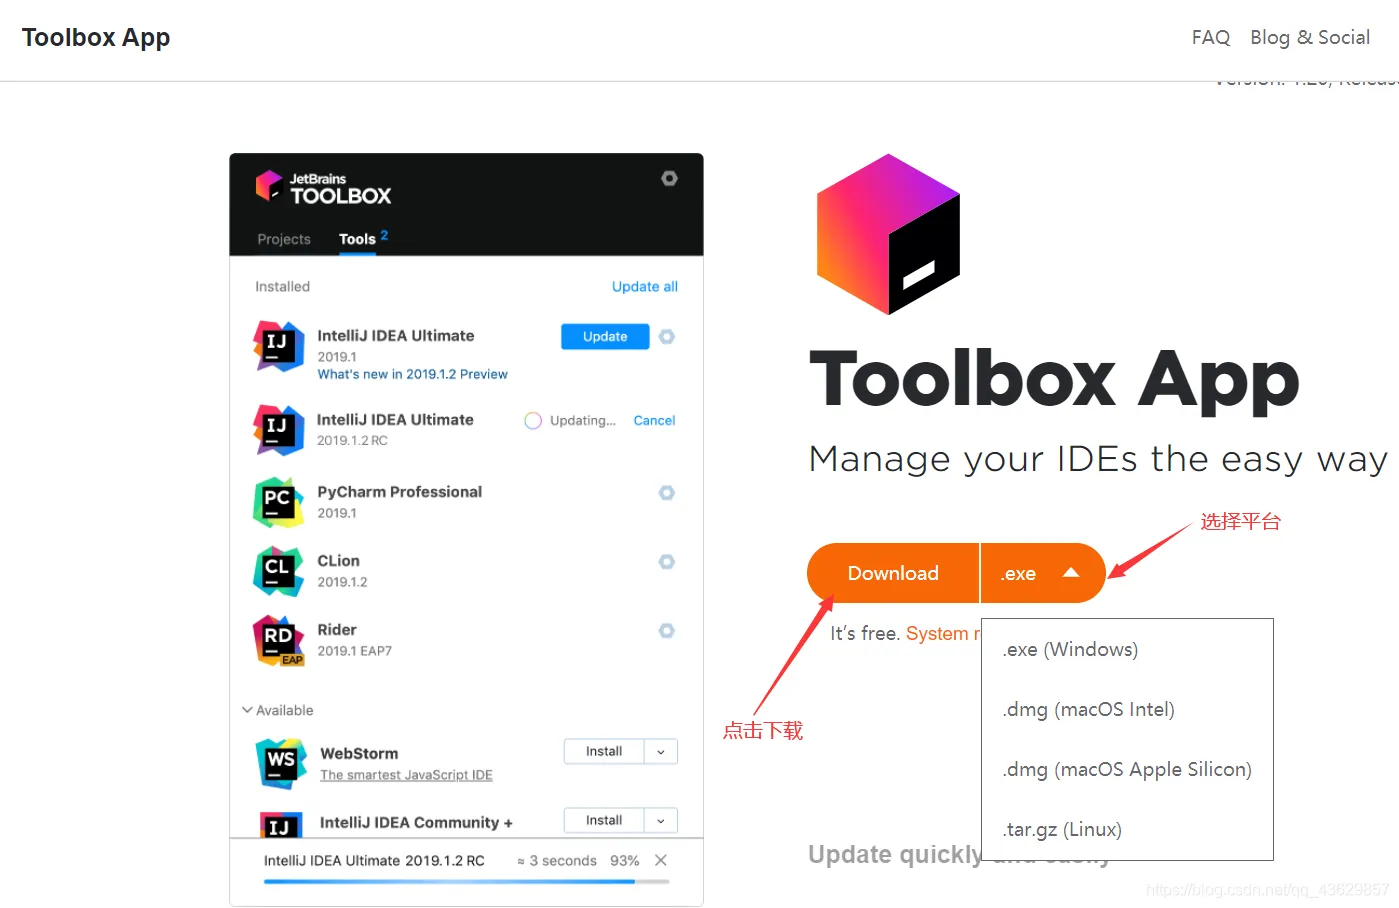
Task: Open IntelliJ IDEA Community Install dropdown arrow
Action: [x=661, y=821]
